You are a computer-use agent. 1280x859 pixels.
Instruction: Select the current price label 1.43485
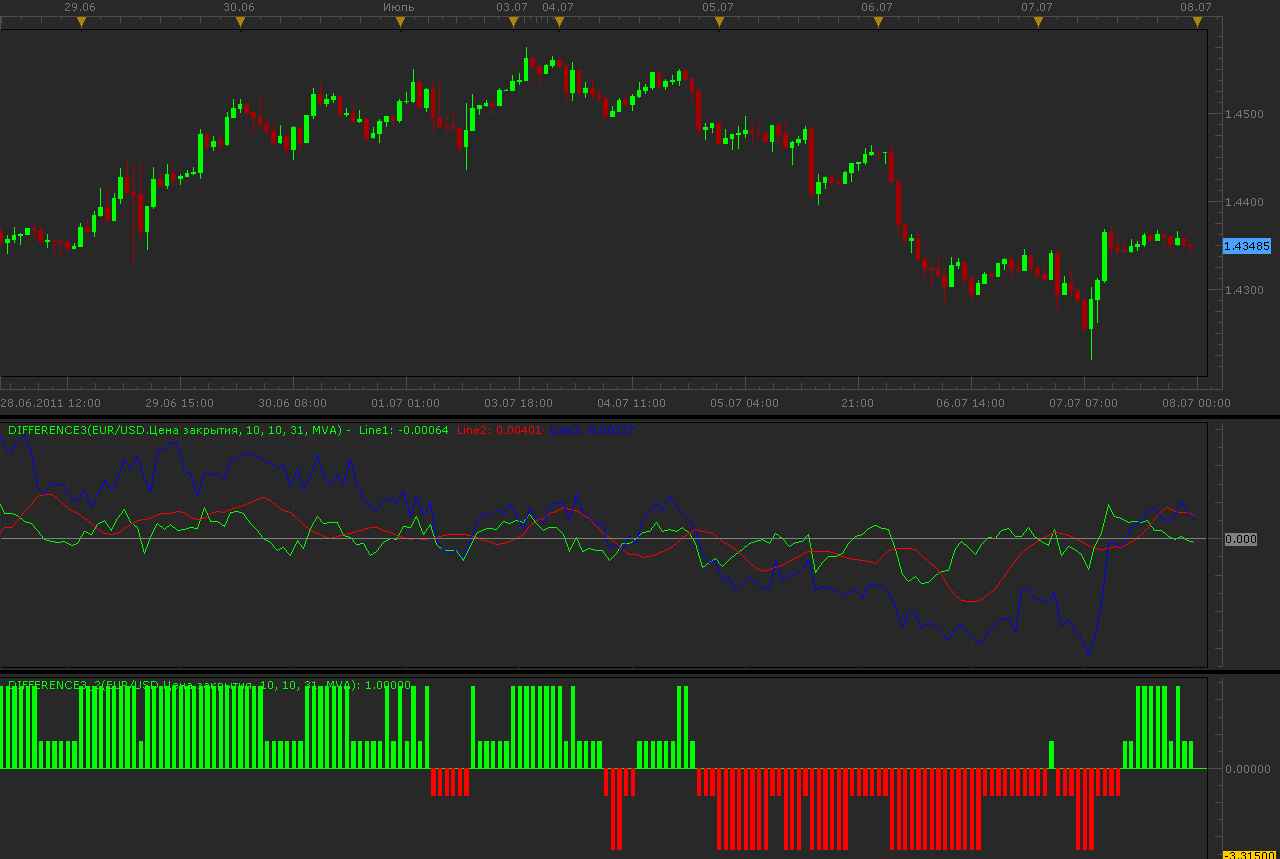click(1247, 246)
